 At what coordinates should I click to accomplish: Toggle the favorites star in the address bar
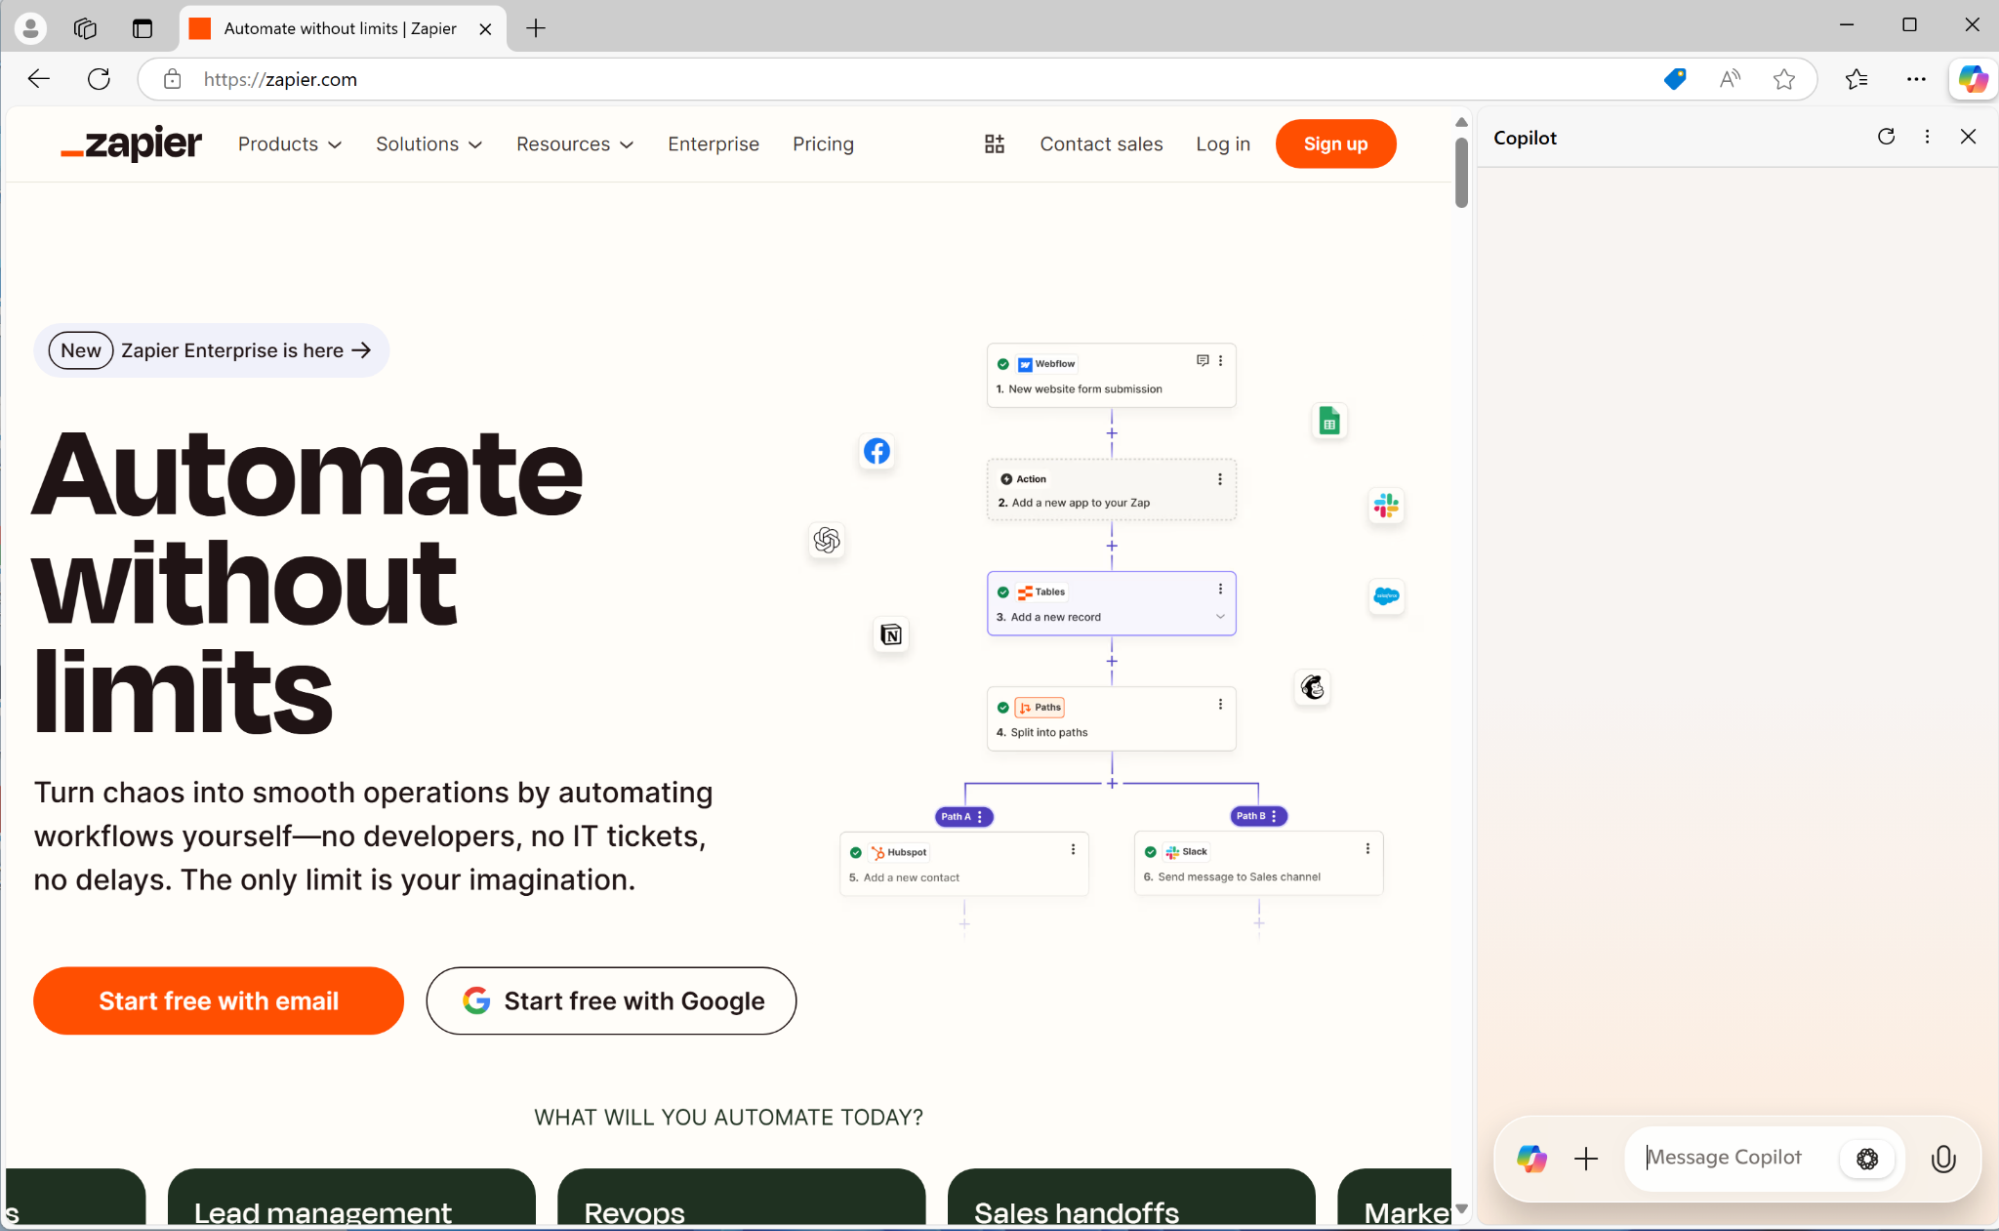tap(1784, 79)
